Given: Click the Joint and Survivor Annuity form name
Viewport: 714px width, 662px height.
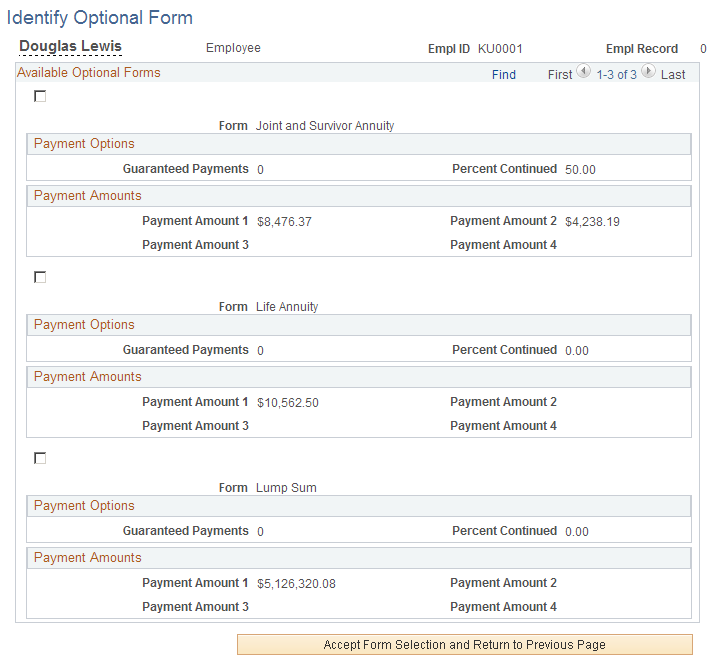Looking at the screenshot, I should point(325,126).
